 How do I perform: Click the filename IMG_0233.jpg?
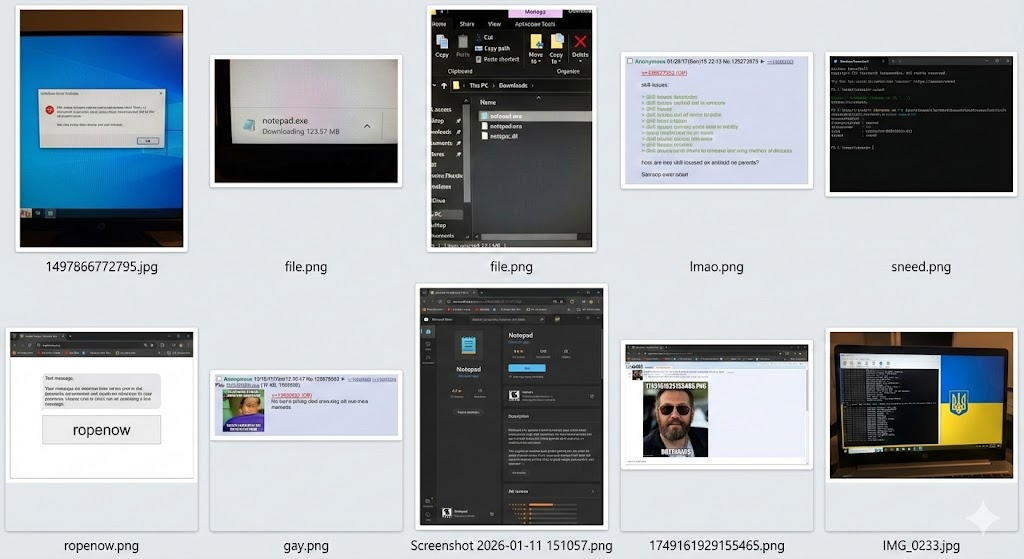(x=921, y=546)
